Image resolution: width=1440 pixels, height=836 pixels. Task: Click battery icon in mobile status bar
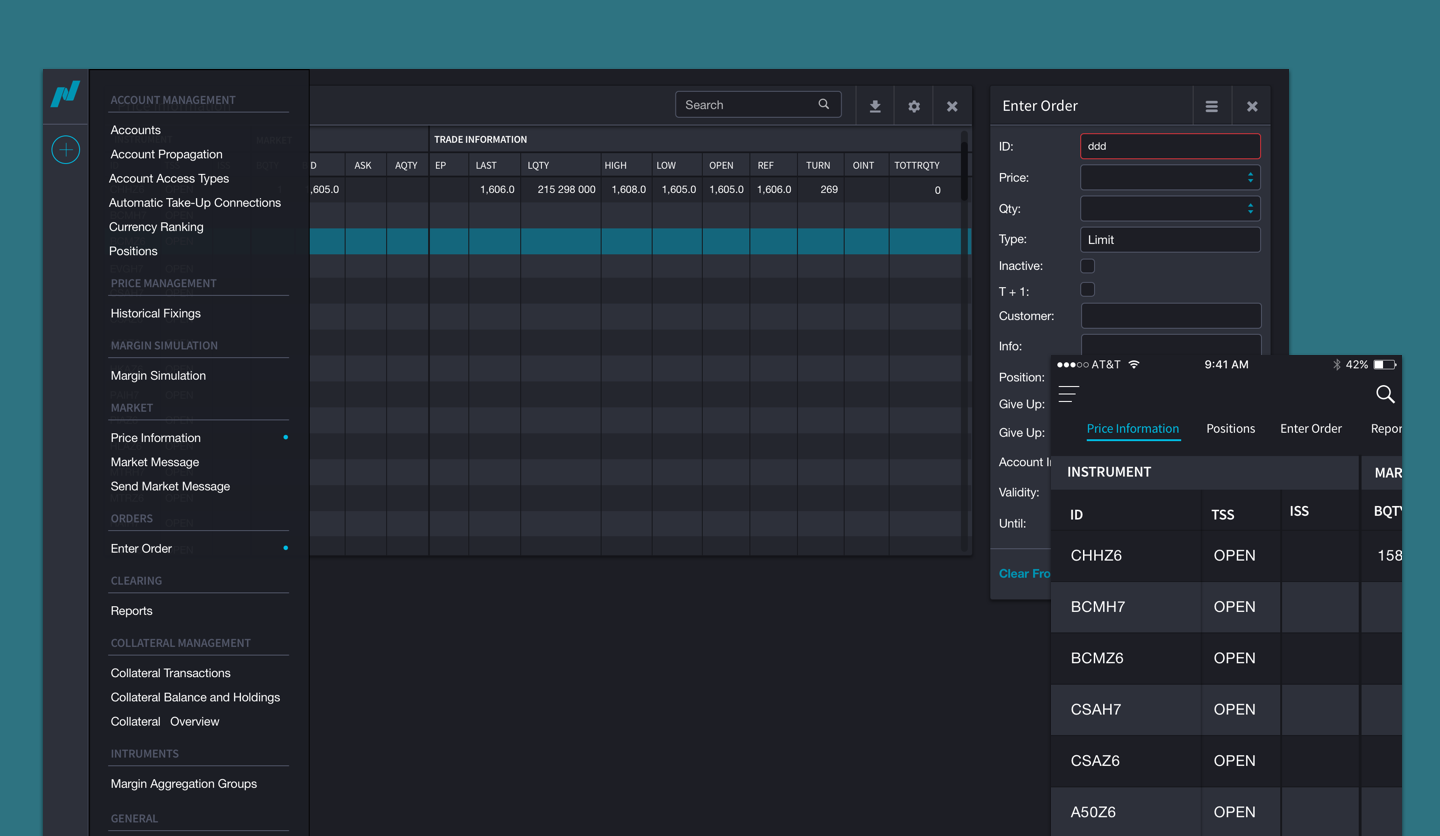1385,365
